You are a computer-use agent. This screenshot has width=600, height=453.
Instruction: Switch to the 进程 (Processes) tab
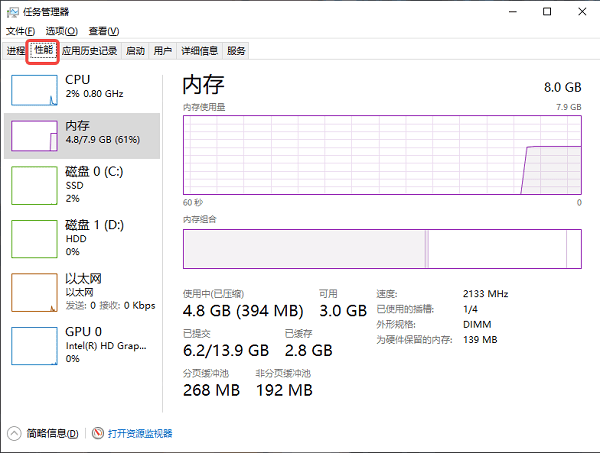point(15,51)
